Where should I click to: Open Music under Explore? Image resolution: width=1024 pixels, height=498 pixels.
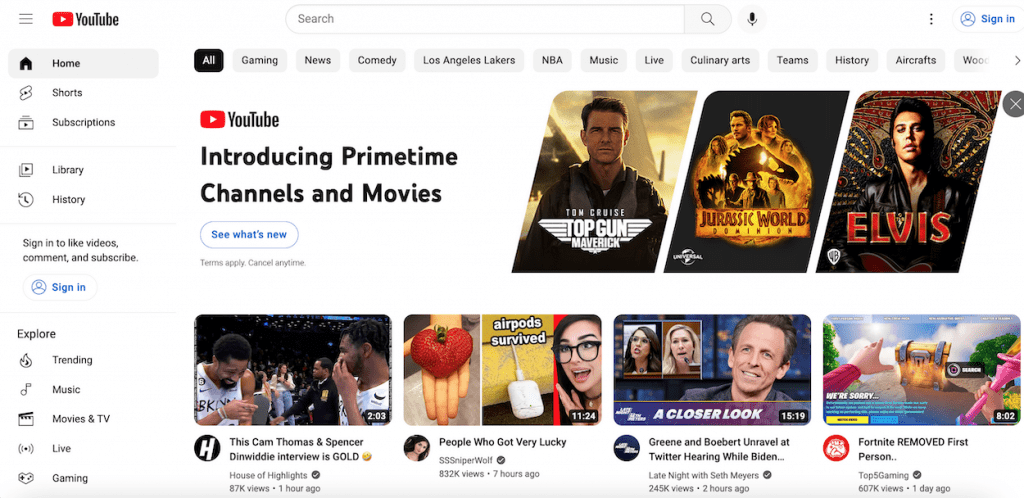point(83,390)
